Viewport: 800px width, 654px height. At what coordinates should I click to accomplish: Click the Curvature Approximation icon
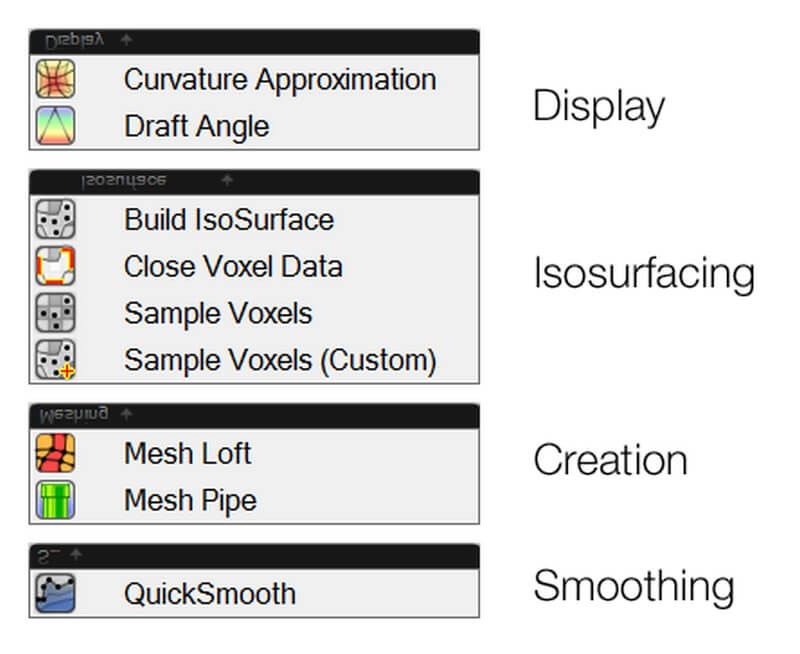[x=55, y=80]
